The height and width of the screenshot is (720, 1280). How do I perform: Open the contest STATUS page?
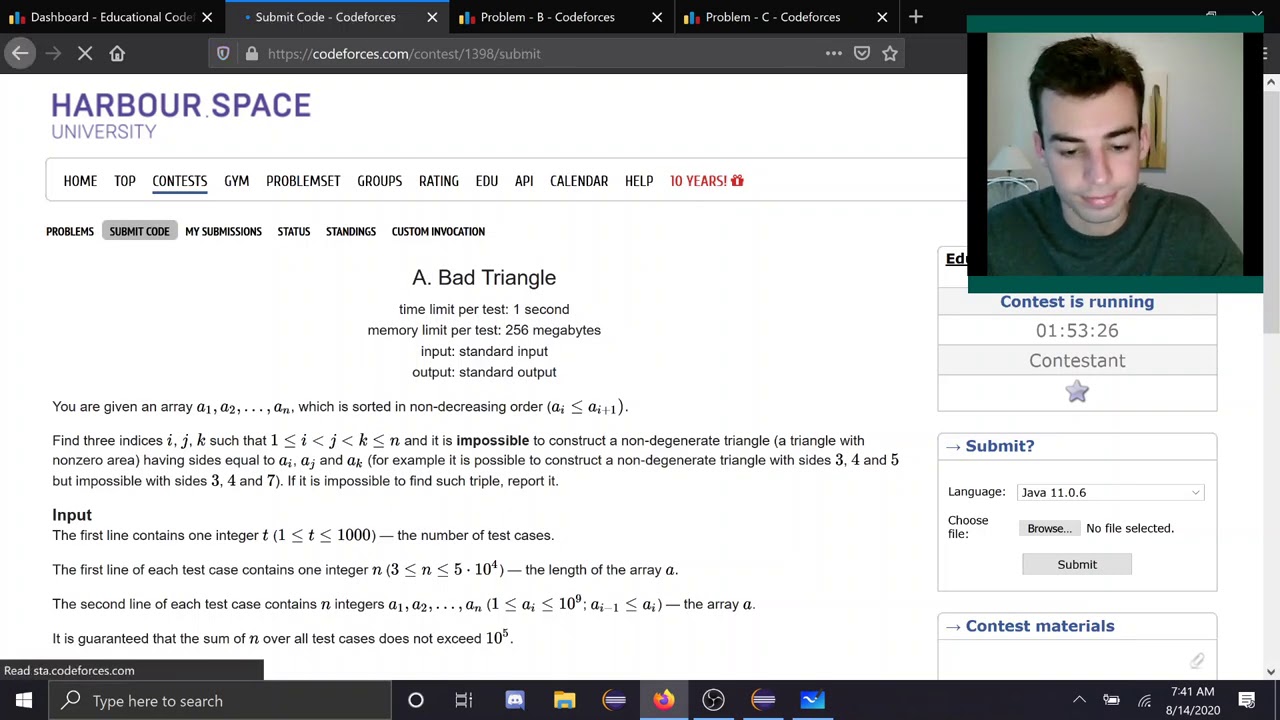click(x=294, y=231)
